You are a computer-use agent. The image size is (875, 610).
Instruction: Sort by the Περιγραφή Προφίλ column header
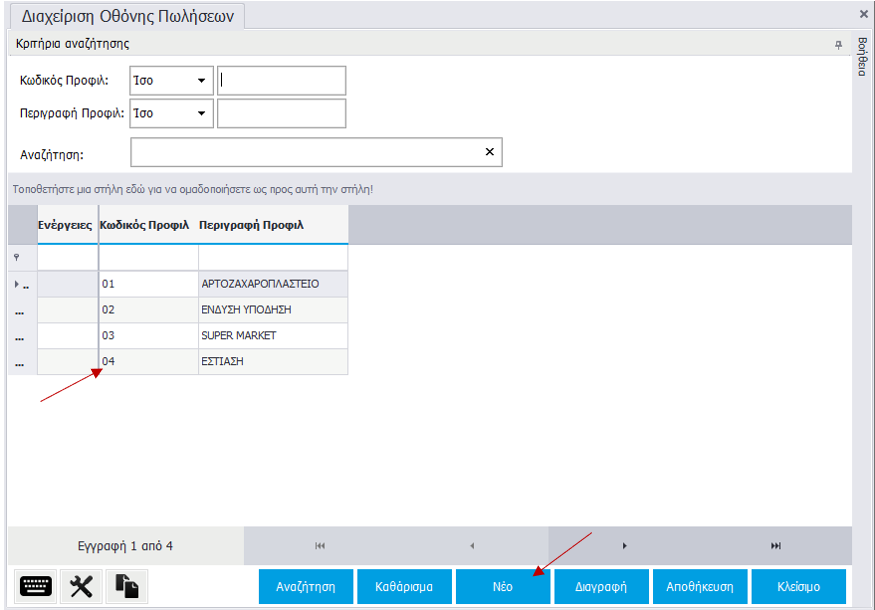[x=251, y=225]
